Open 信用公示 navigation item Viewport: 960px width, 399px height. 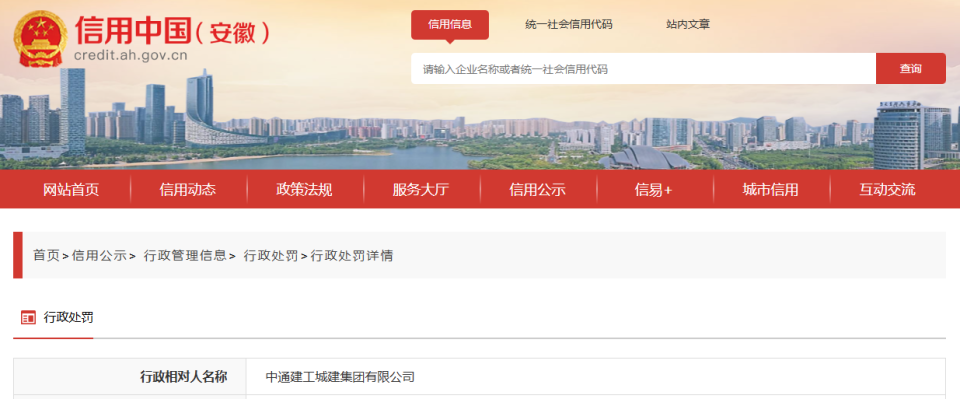pos(538,190)
